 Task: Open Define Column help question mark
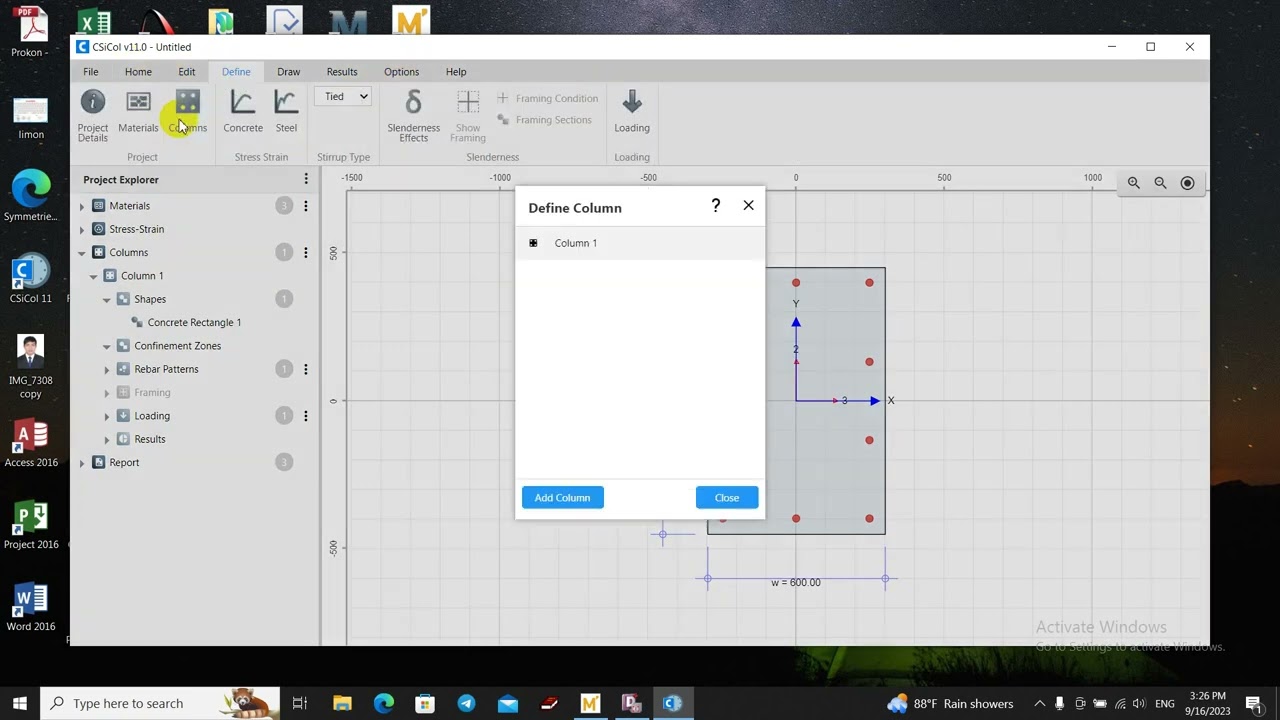(715, 205)
